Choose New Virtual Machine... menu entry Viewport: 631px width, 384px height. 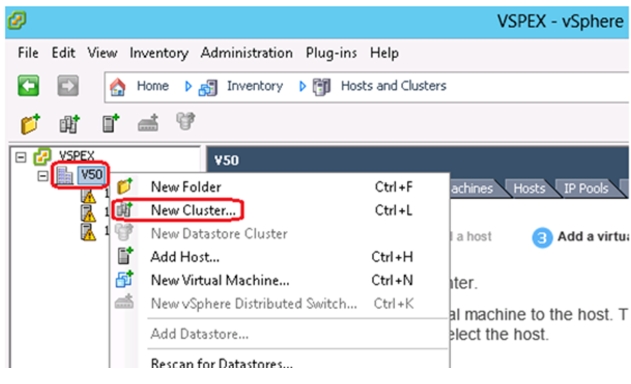(x=280, y=280)
